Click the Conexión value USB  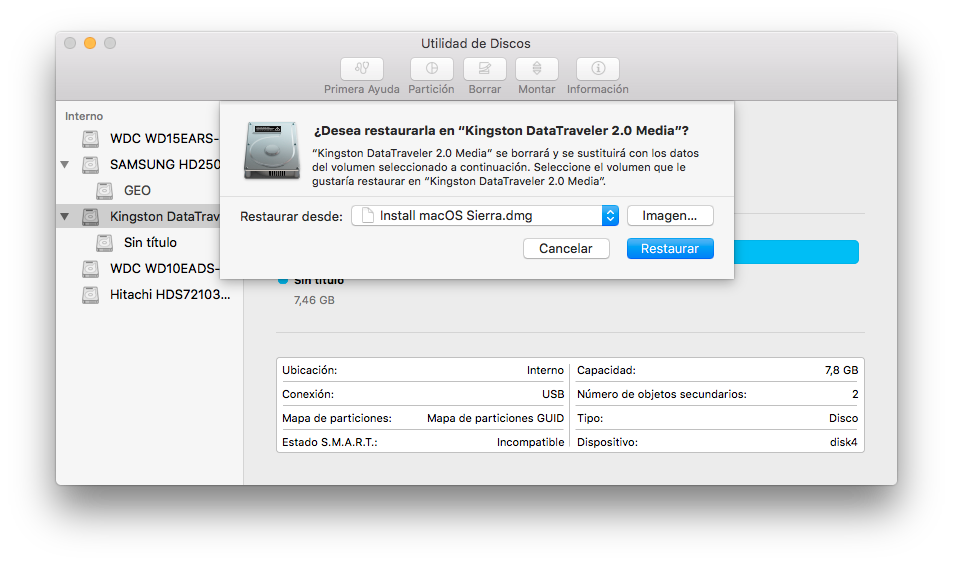coord(553,394)
